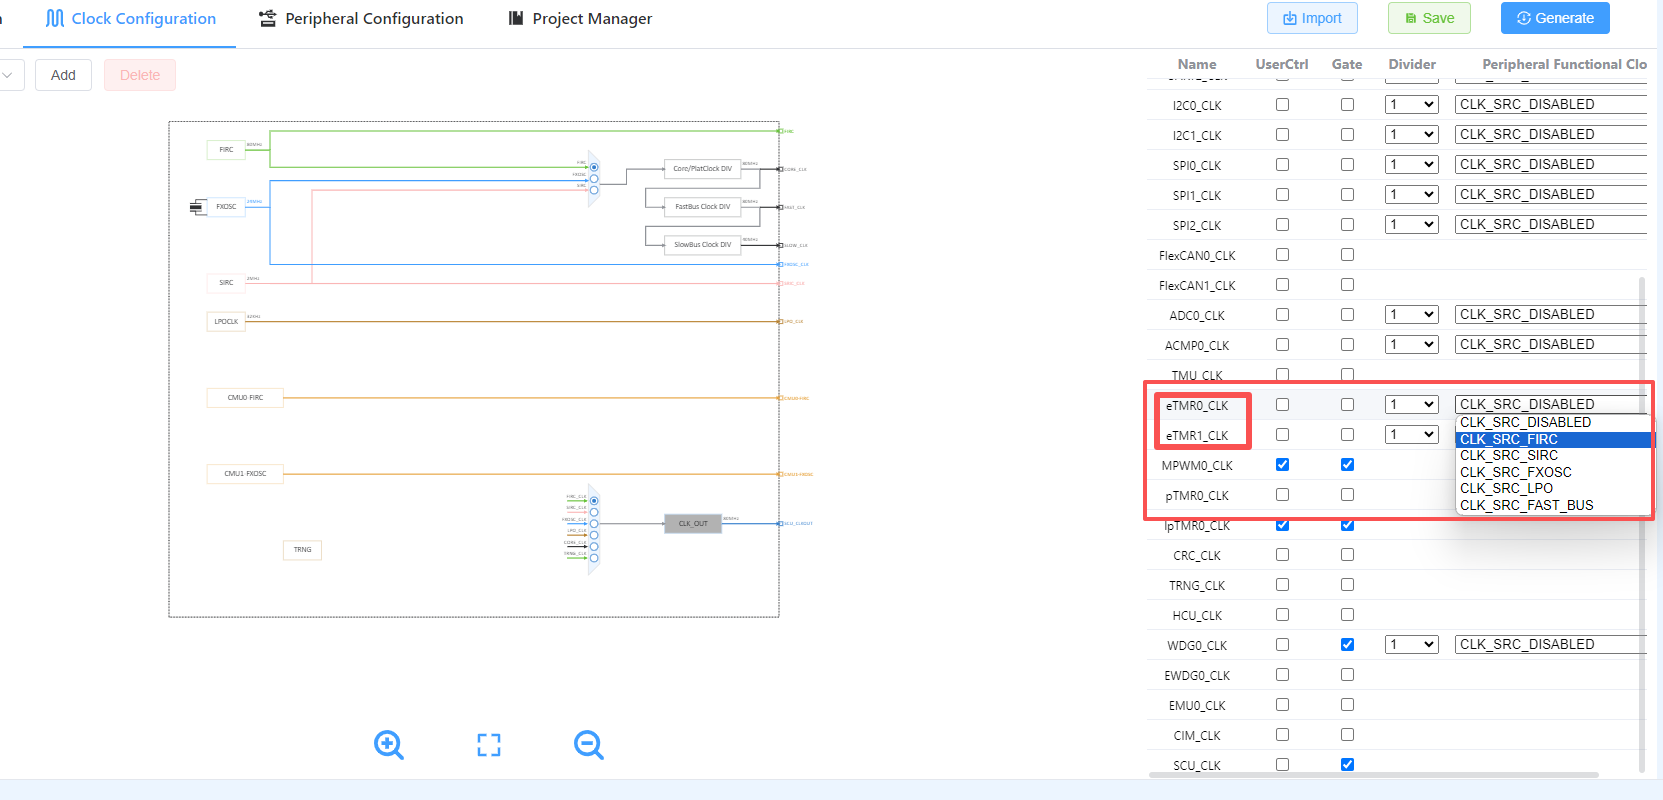Click the peripheral table's vertical scrollbar
Screen dimensions: 1663x800
click(1642, 525)
